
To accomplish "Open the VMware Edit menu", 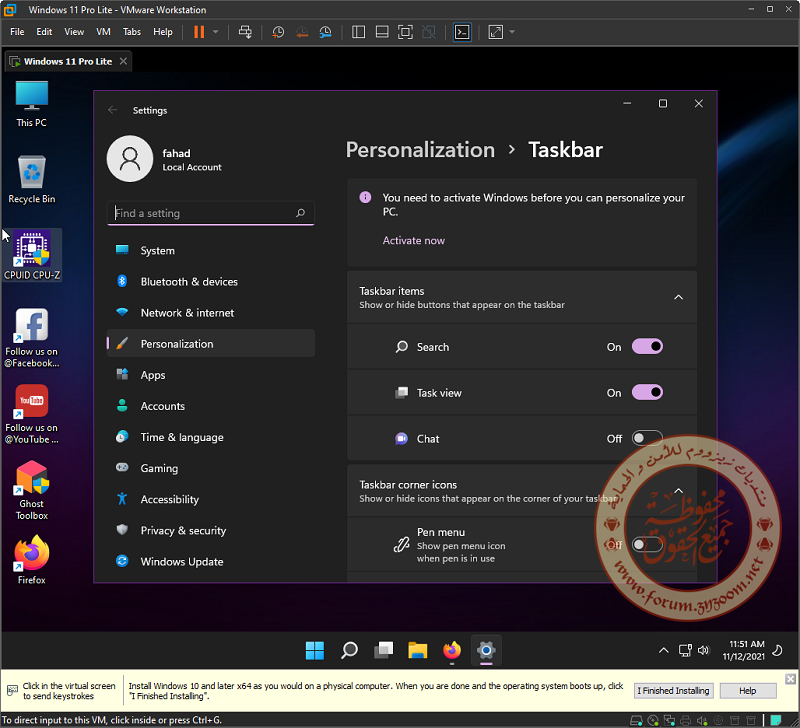I will tap(44, 32).
